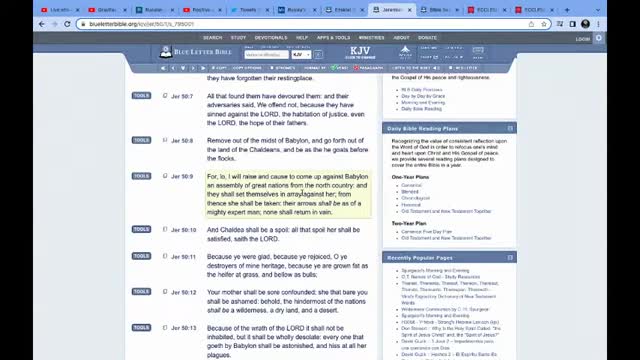
Task: Tick the checkbox beside Jer 50:10
Action: [x=165, y=229]
